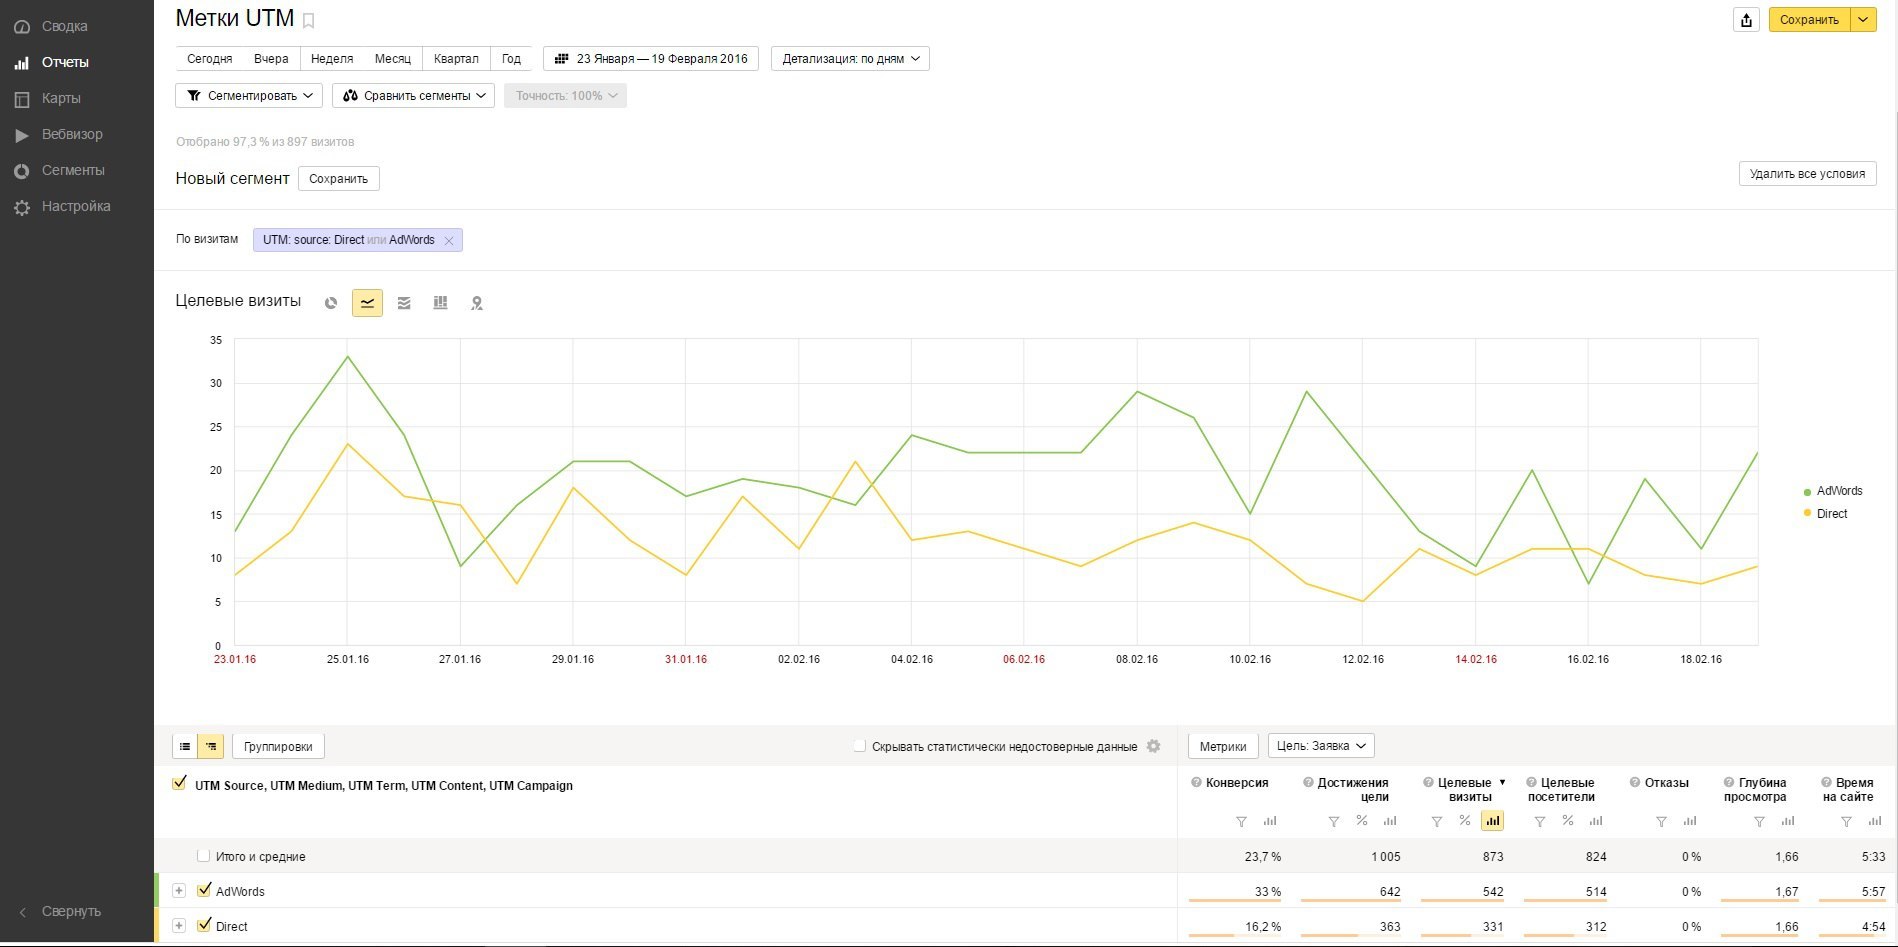Open the Цель: Заявка goal dropdown
This screenshot has height=947, width=1898.
(x=1320, y=746)
